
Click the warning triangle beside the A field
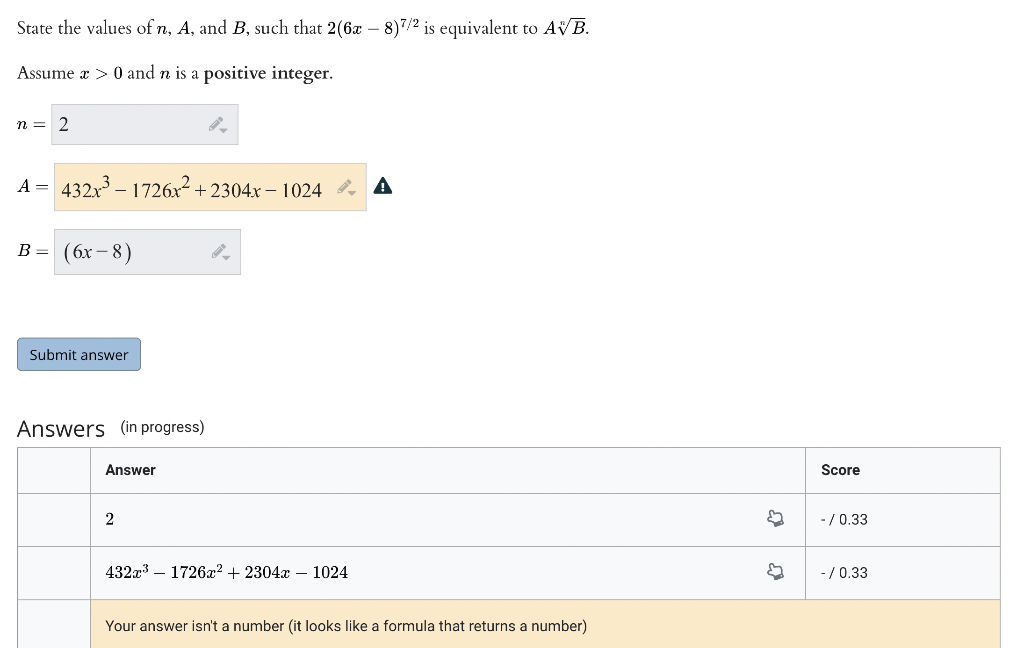click(383, 186)
